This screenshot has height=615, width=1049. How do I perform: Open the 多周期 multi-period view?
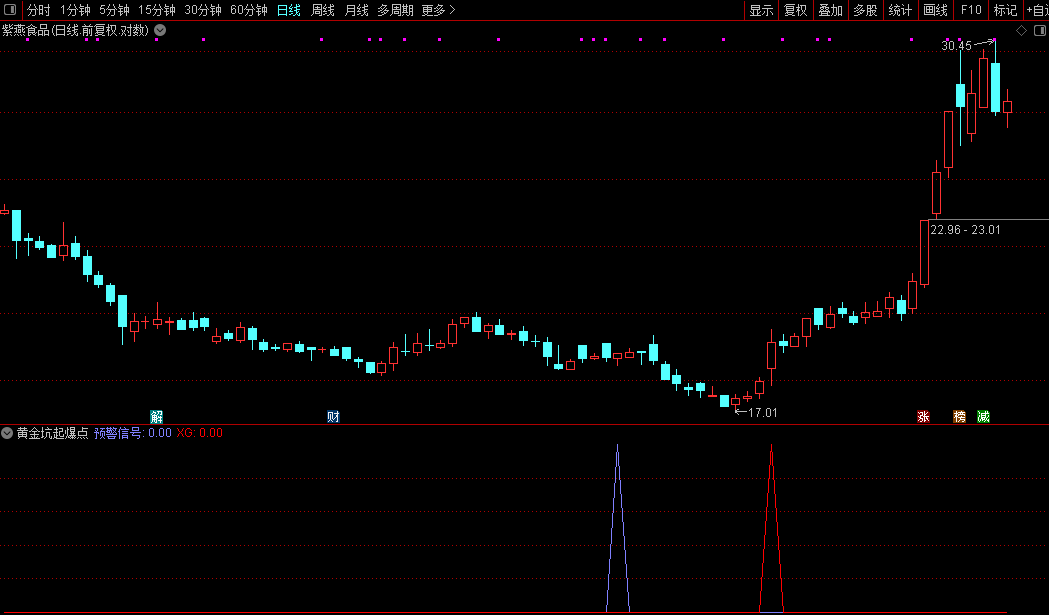point(395,10)
